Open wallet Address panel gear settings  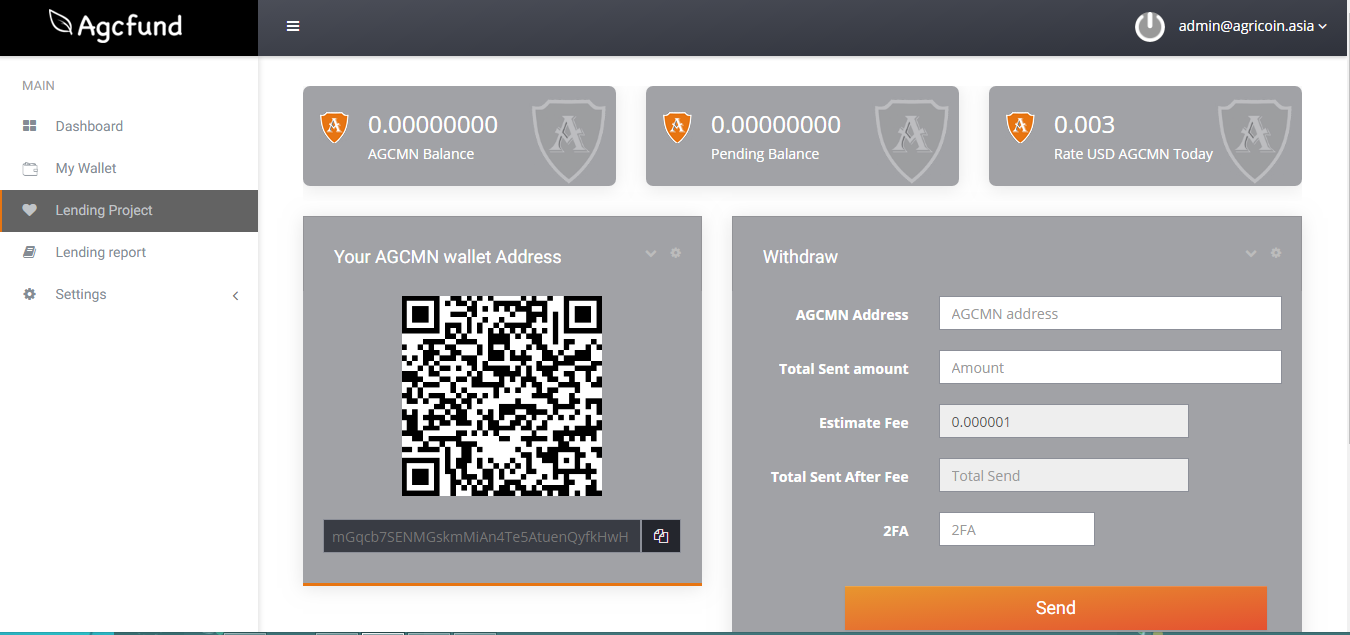676,253
